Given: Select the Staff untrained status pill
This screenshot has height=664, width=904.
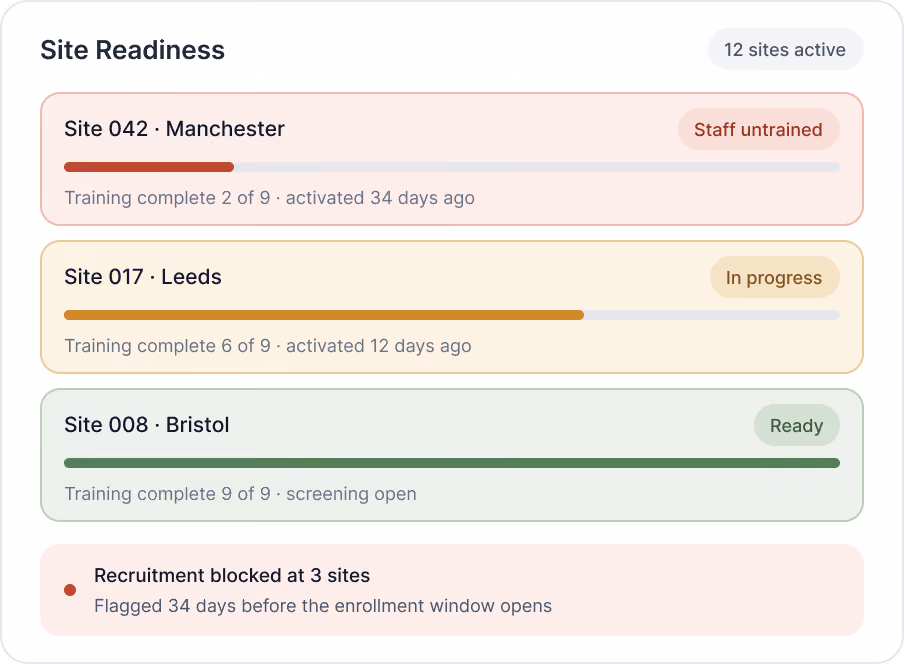Looking at the screenshot, I should pos(758,130).
